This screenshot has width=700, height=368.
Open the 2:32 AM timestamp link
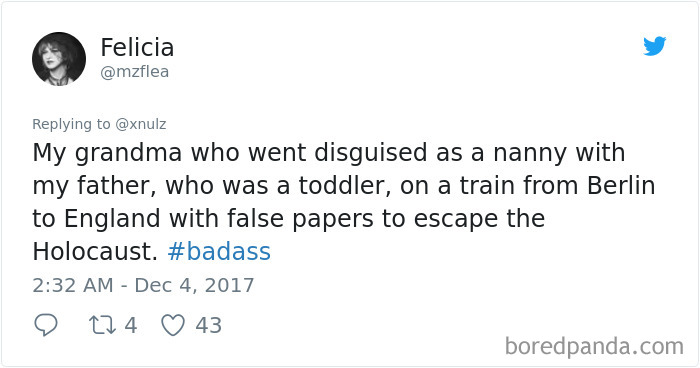[73, 285]
